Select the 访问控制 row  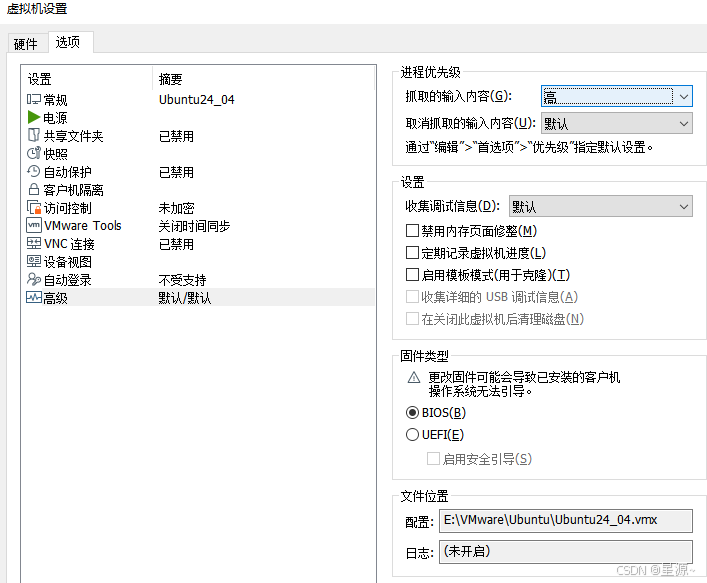pos(198,207)
